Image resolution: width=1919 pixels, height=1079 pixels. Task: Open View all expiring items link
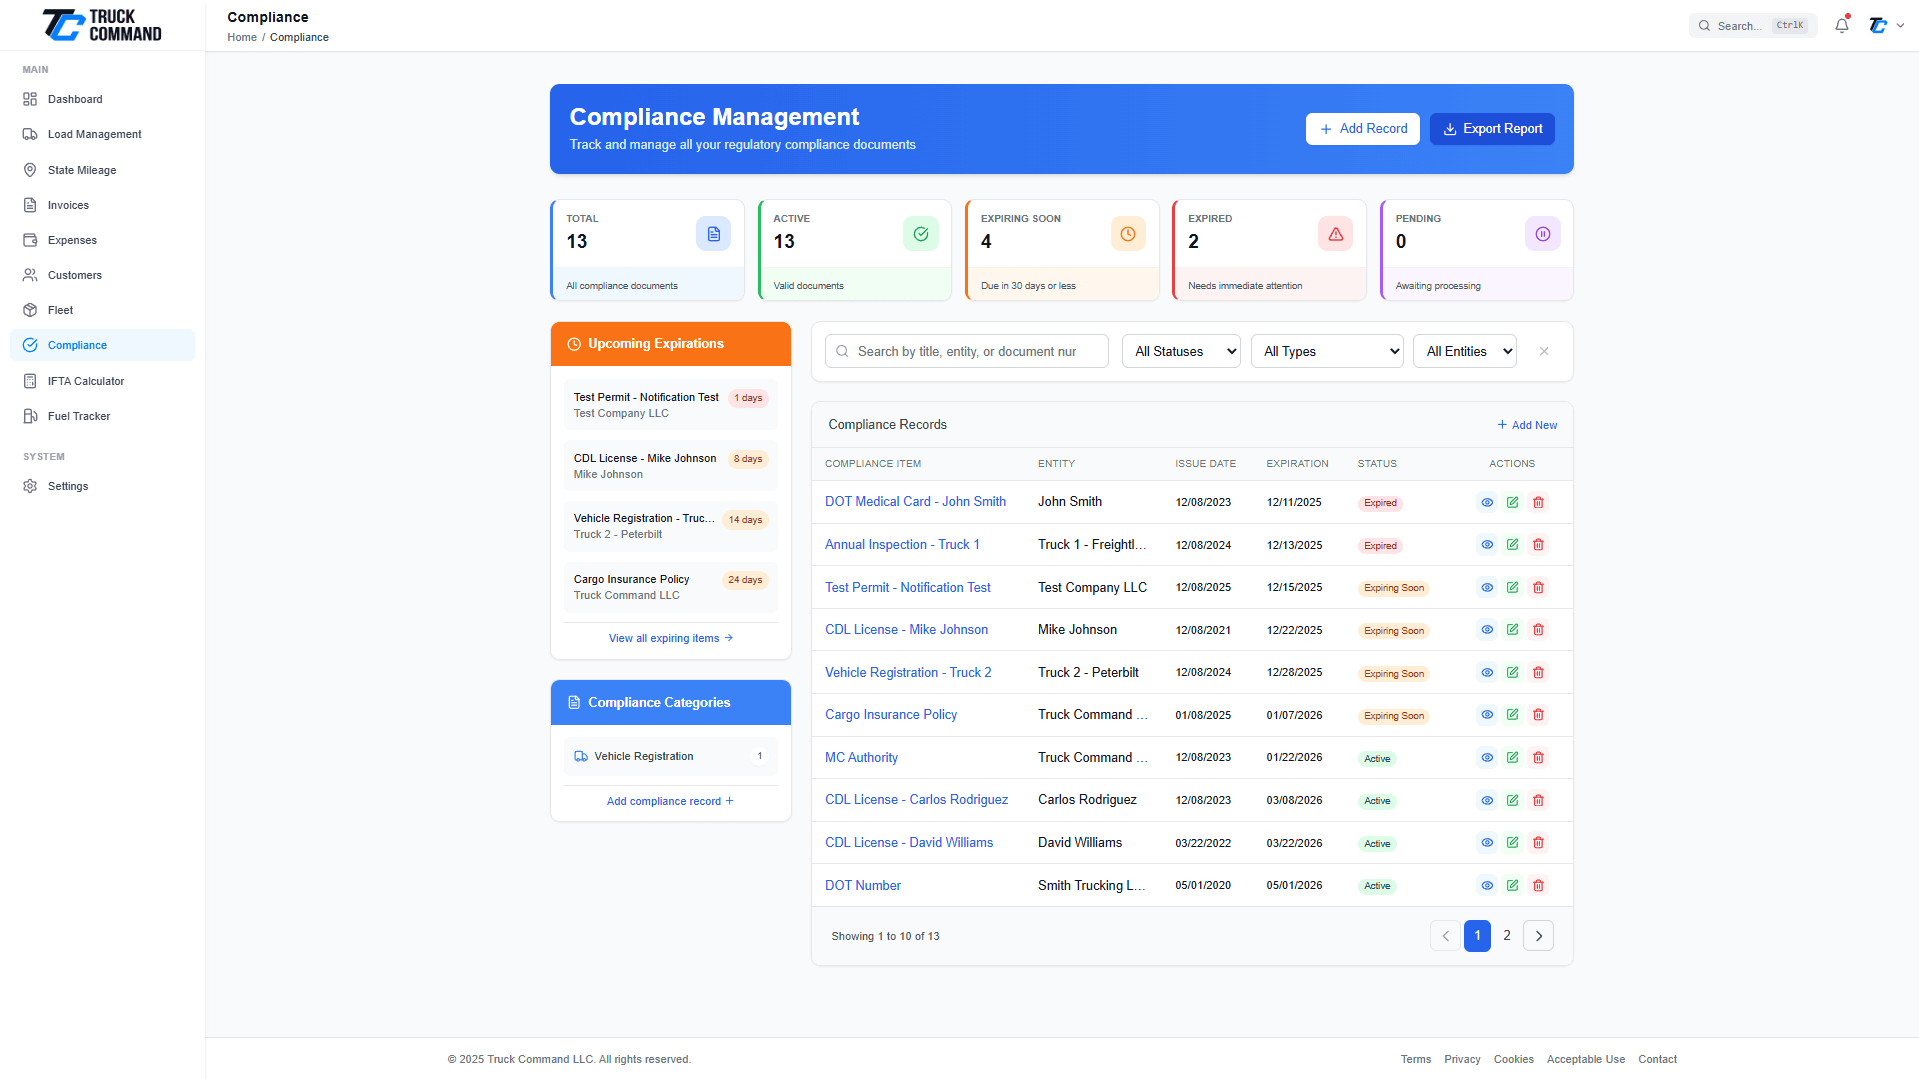click(x=670, y=638)
